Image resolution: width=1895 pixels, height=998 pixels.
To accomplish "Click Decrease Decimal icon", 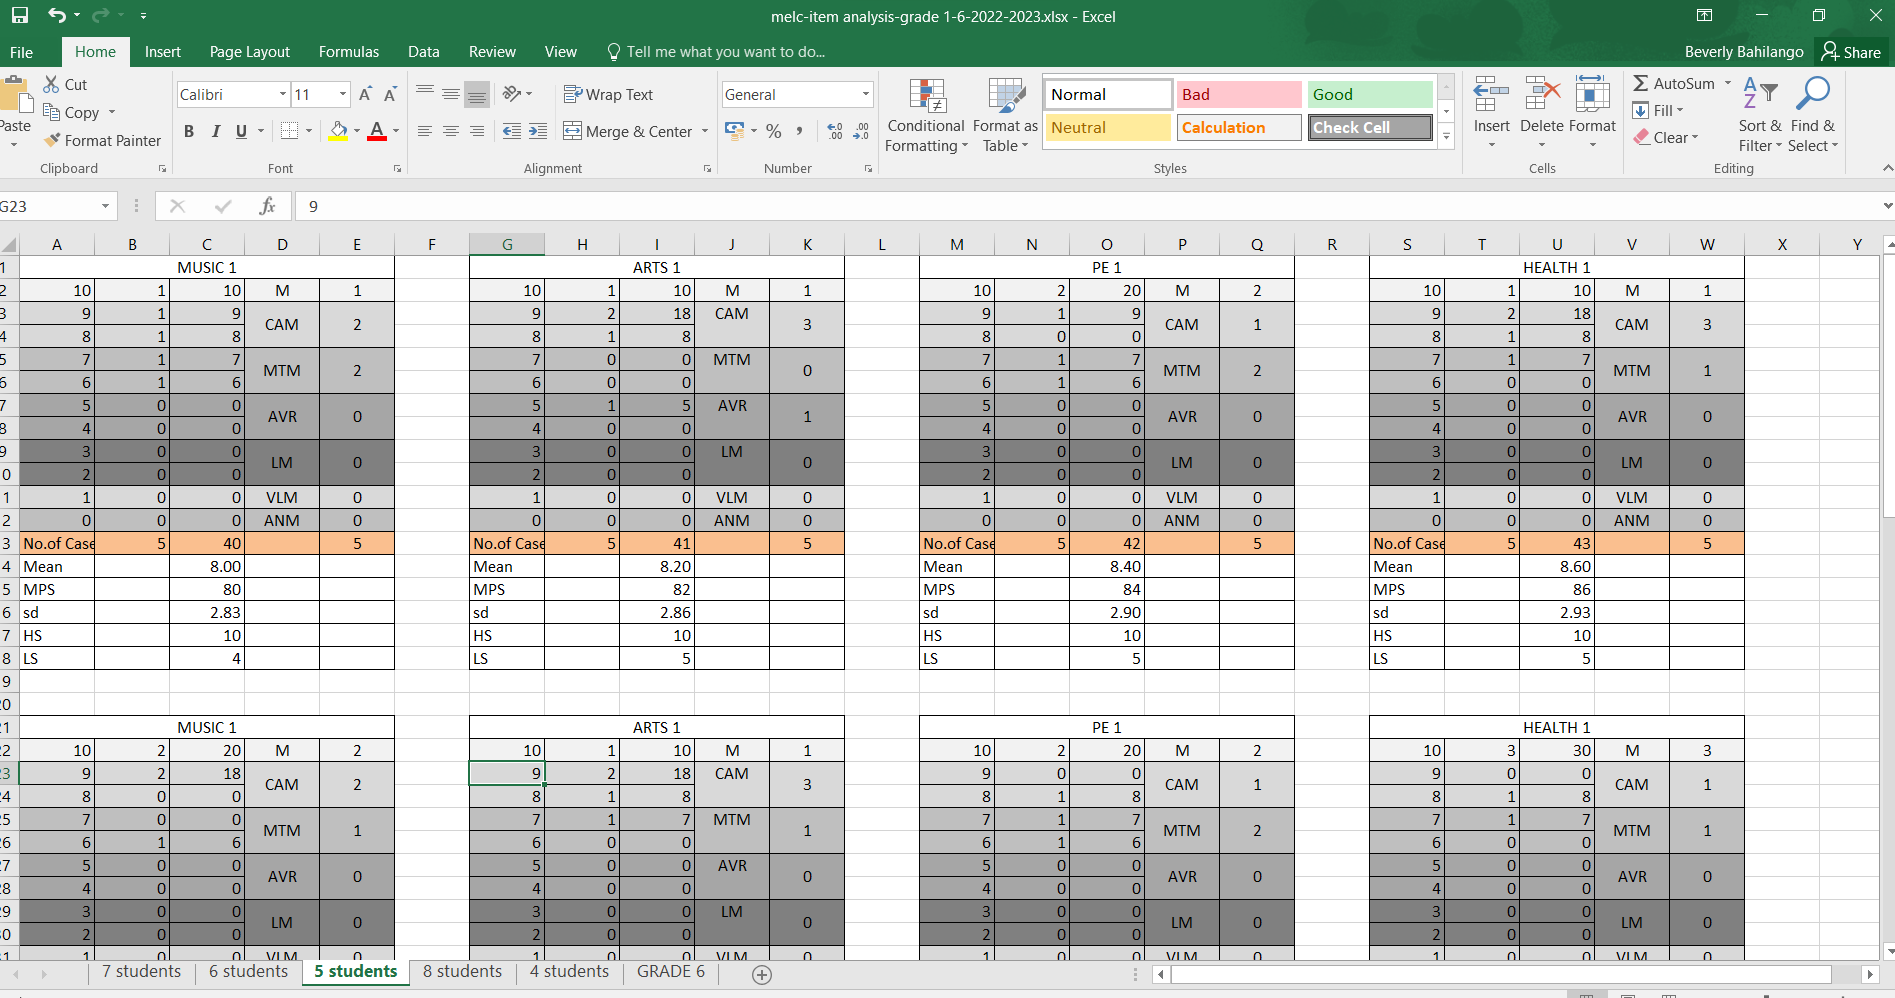I will point(861,131).
